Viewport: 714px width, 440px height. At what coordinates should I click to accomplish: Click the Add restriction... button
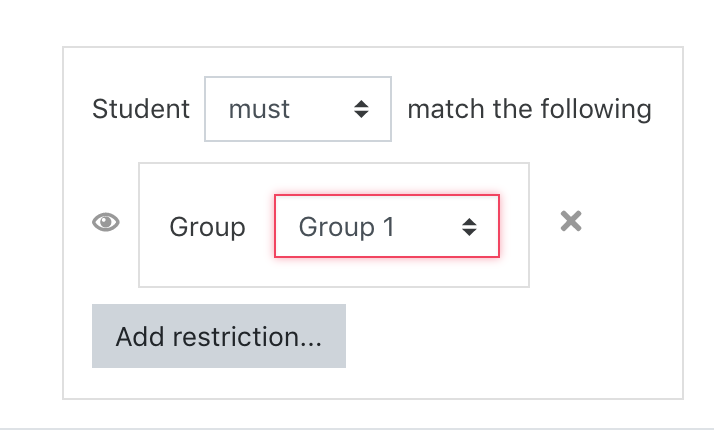click(219, 336)
